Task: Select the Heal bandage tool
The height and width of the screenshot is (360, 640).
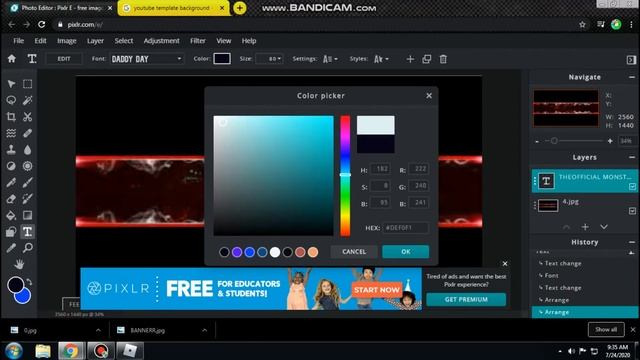Action: pos(27,133)
